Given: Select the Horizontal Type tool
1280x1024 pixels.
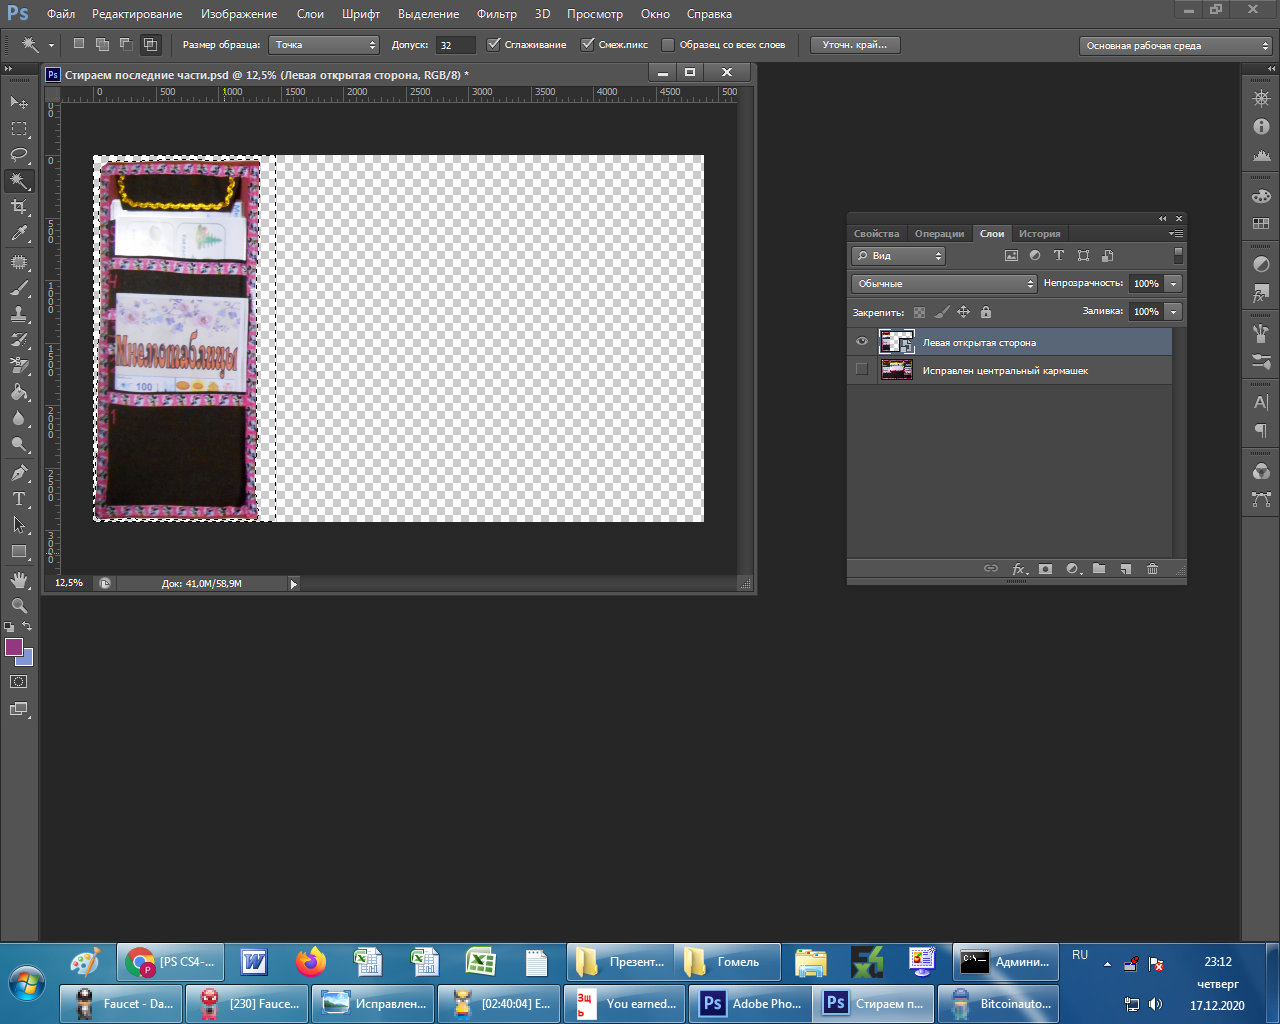Looking at the screenshot, I should coord(19,499).
